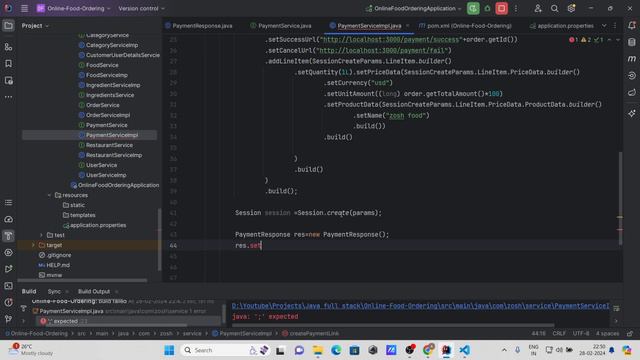Expand the target folder

click(33, 245)
